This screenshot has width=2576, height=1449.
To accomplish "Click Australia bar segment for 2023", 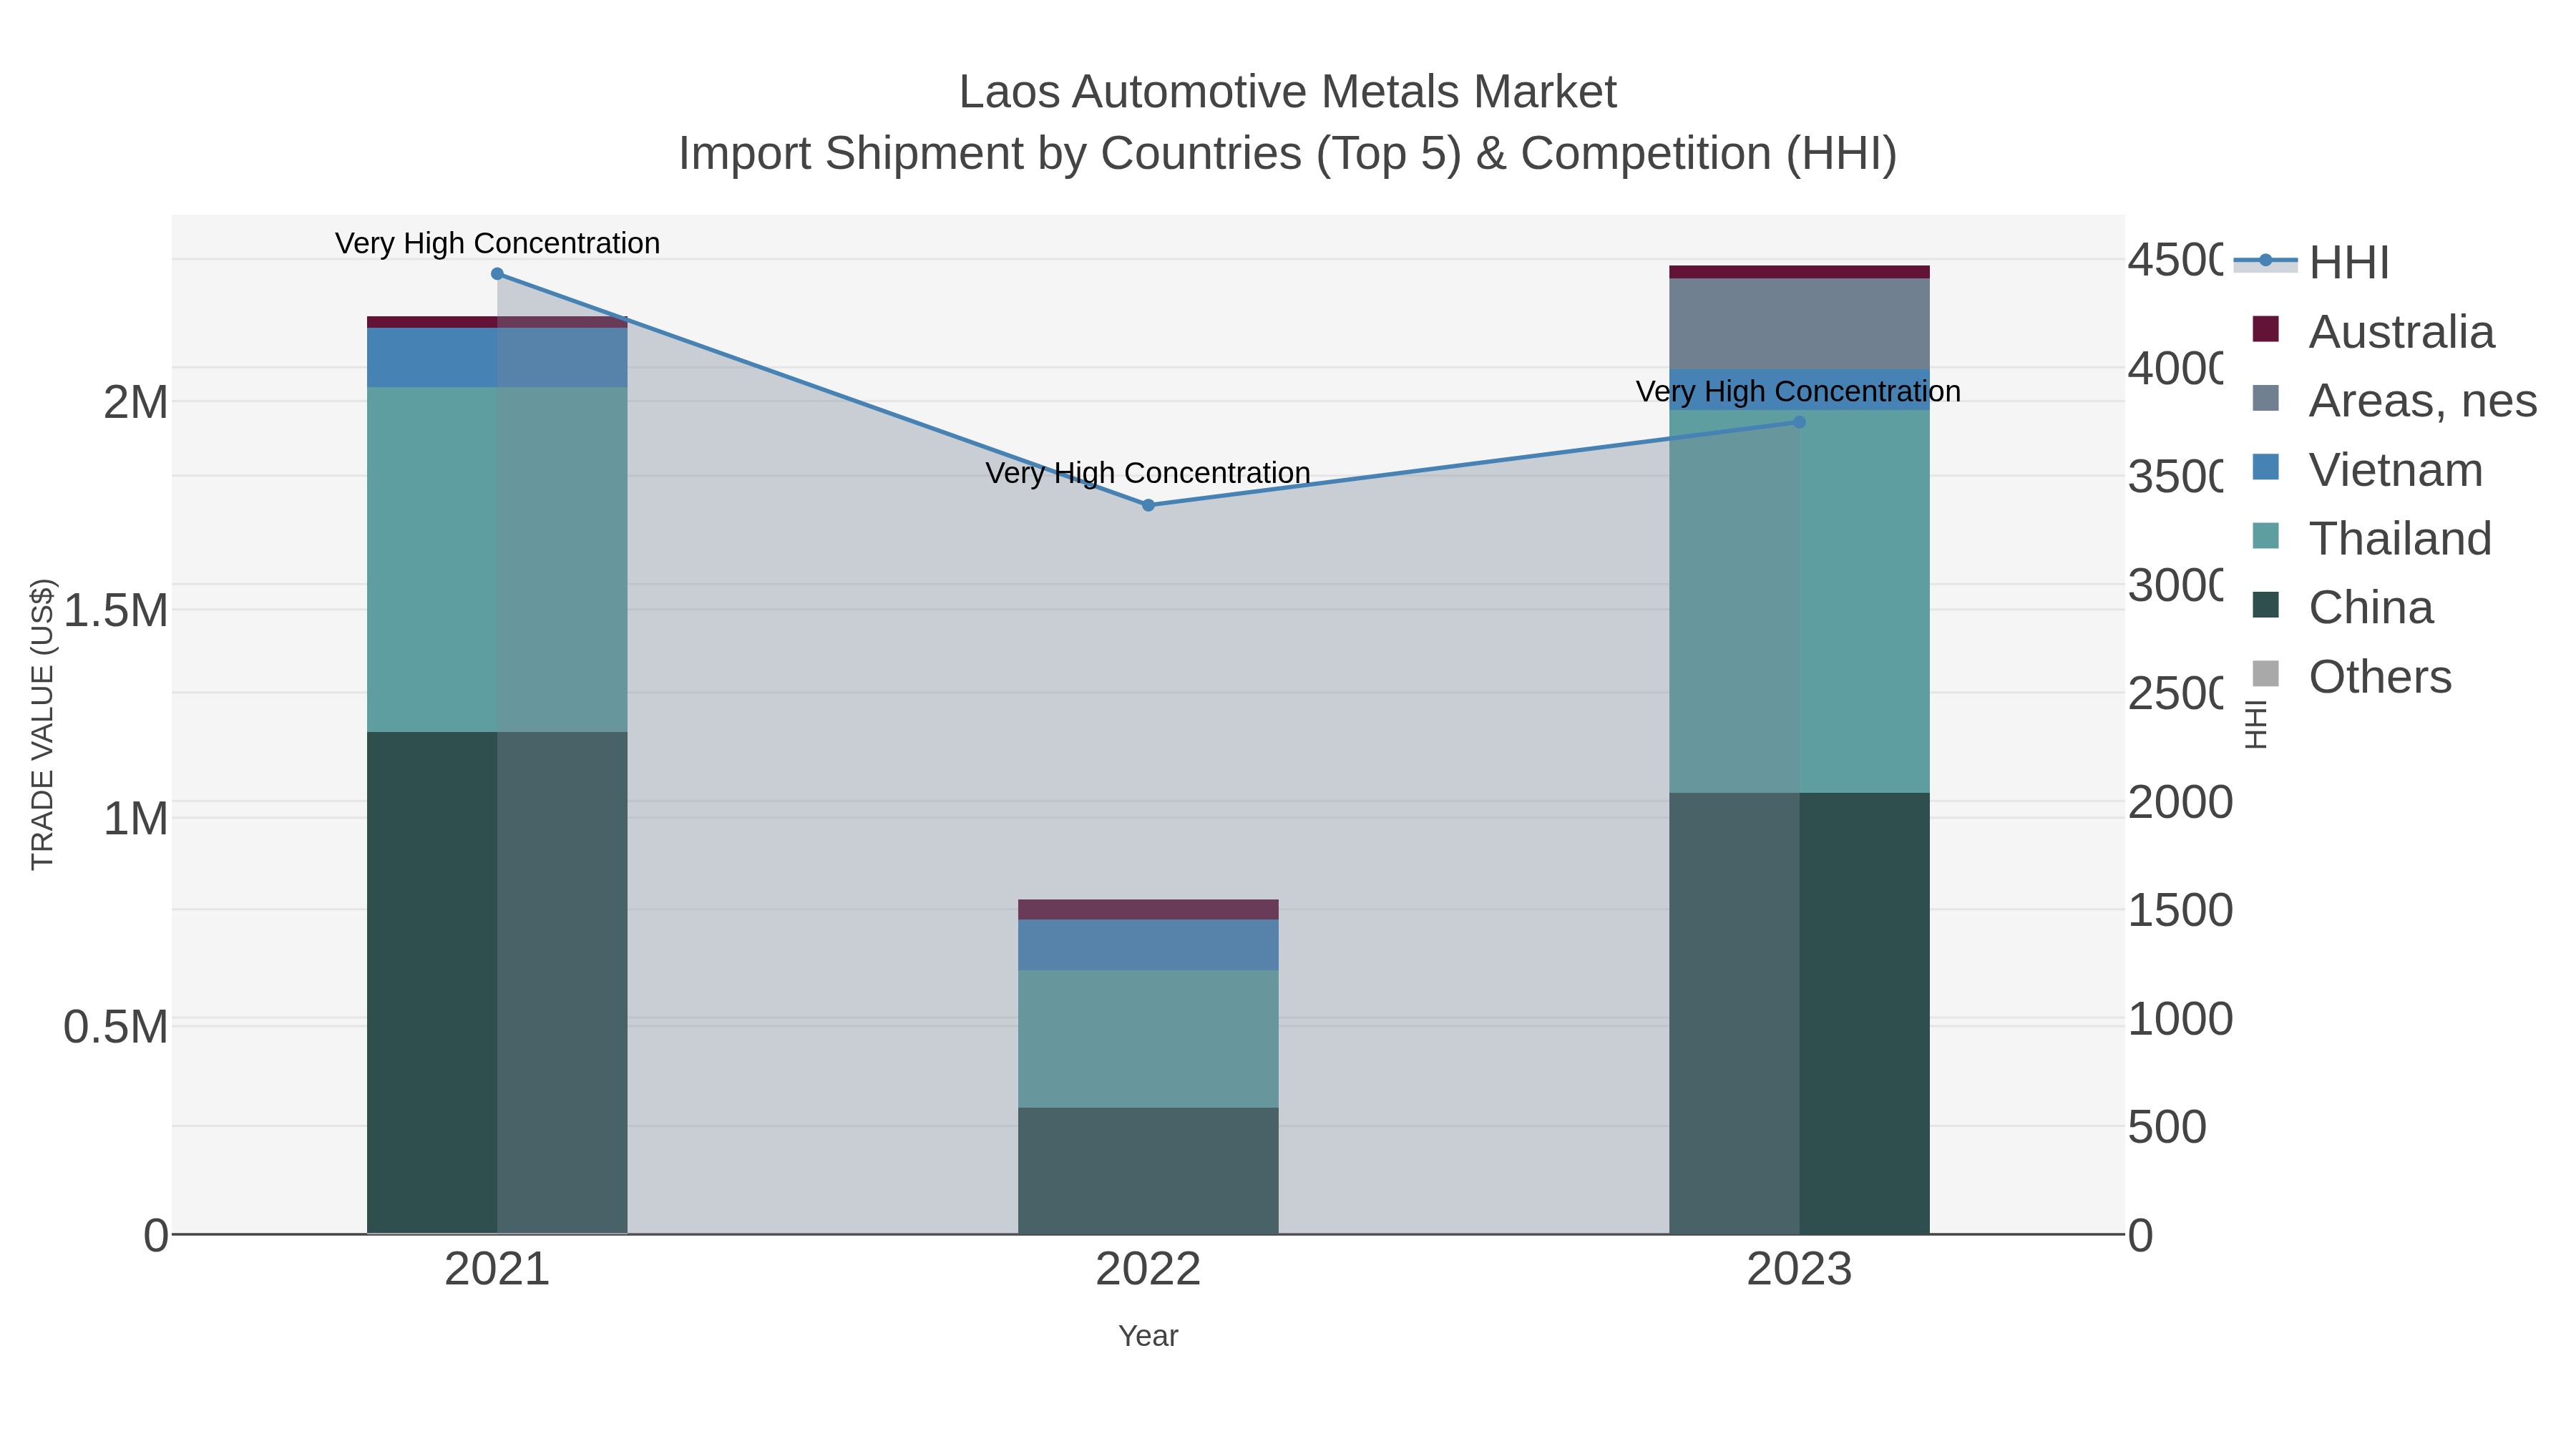I will [x=1799, y=272].
